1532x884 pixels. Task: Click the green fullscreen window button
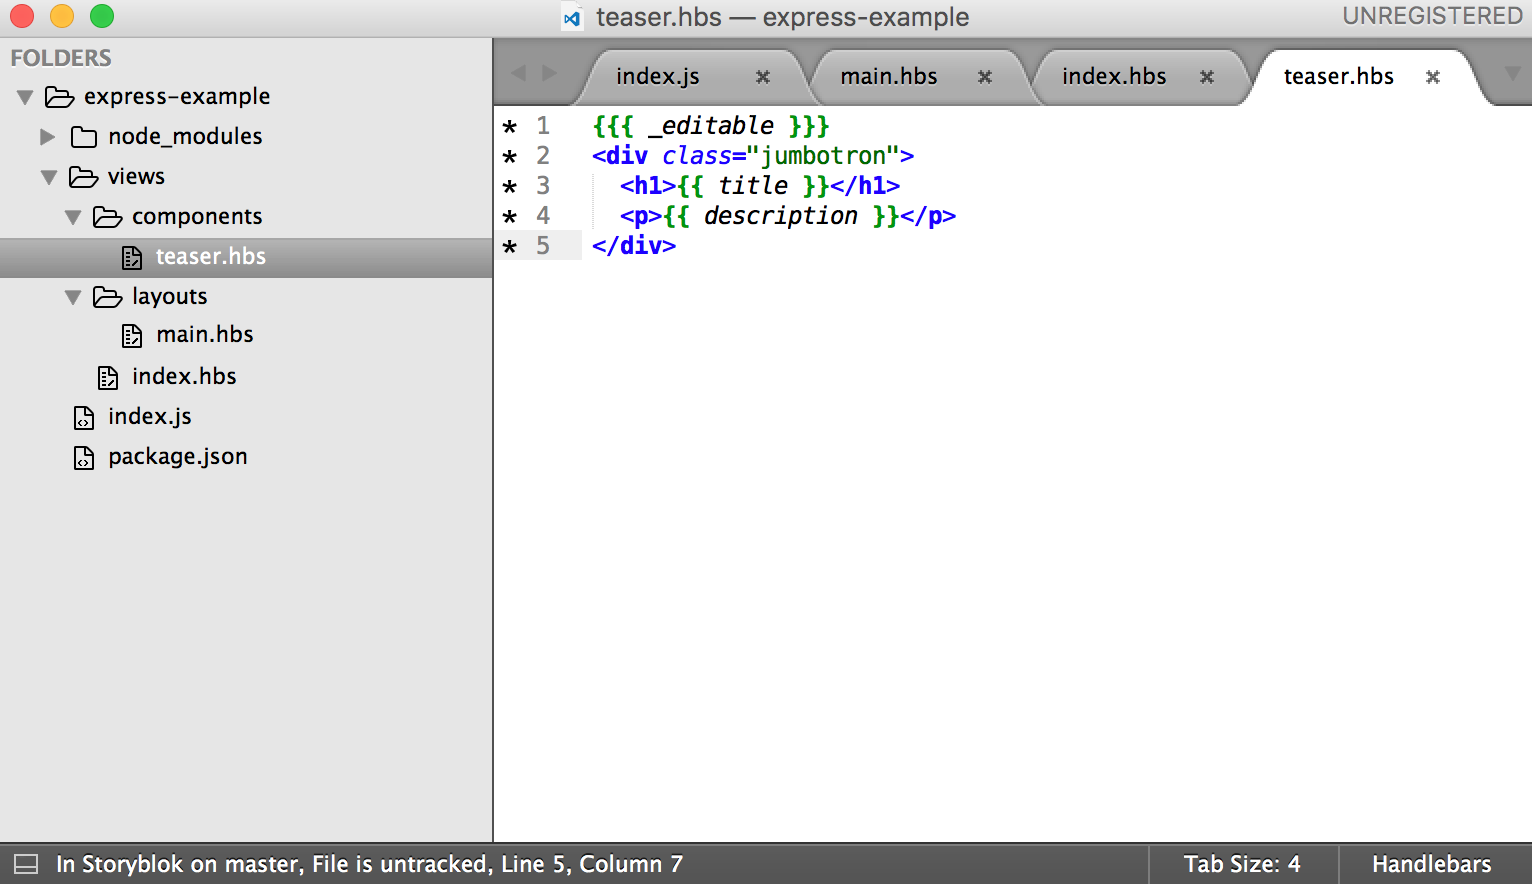tap(102, 16)
